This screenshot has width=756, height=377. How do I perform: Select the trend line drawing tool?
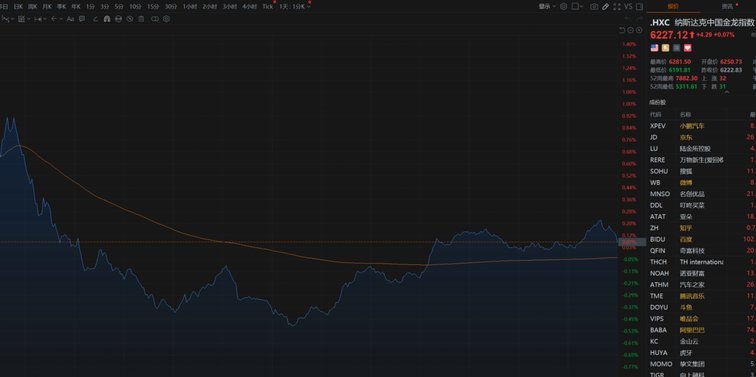[x=5, y=19]
